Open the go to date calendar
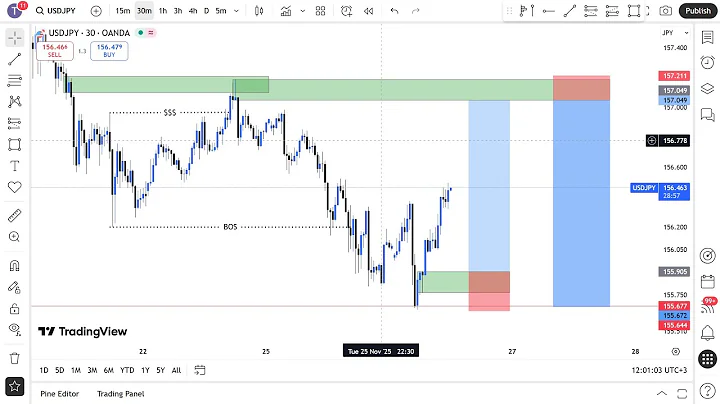This screenshot has height=404, width=720. point(199,370)
